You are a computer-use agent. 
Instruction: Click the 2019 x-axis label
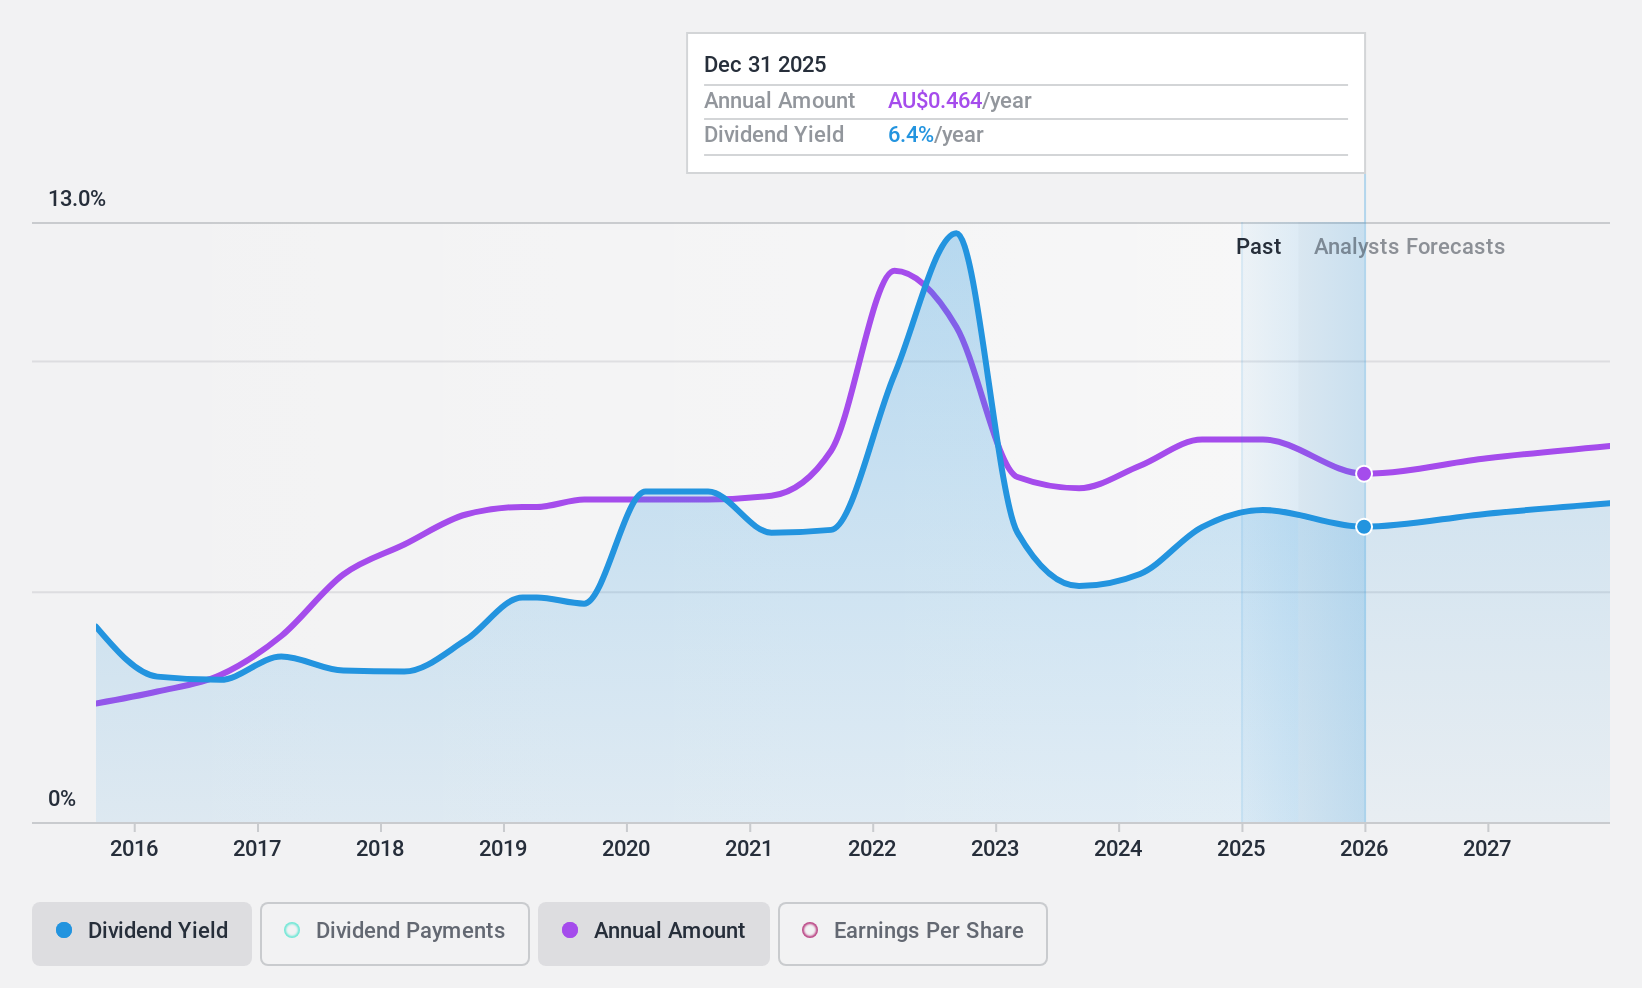click(x=503, y=849)
